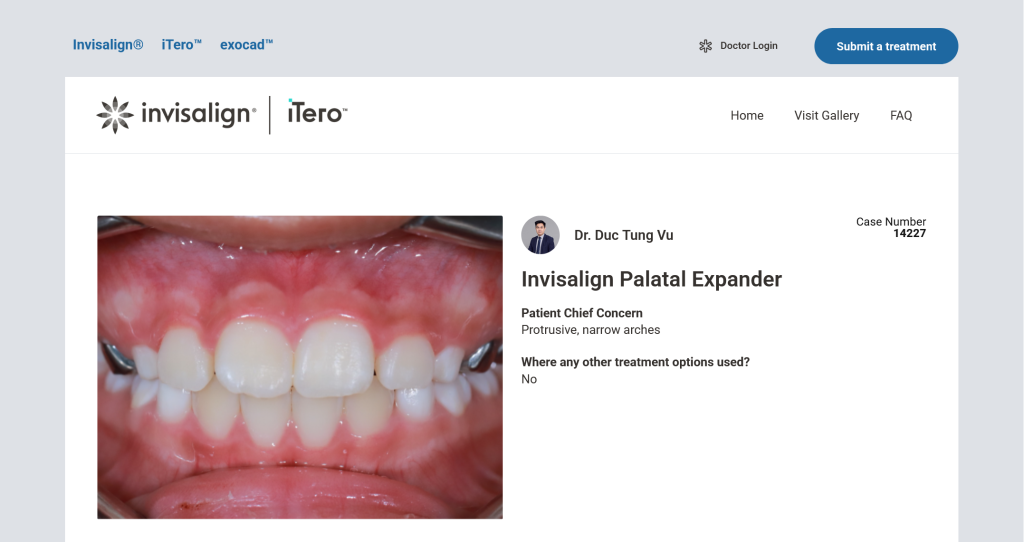Click the Patient Chief Concern label
This screenshot has height=542, width=1024.
click(x=582, y=313)
